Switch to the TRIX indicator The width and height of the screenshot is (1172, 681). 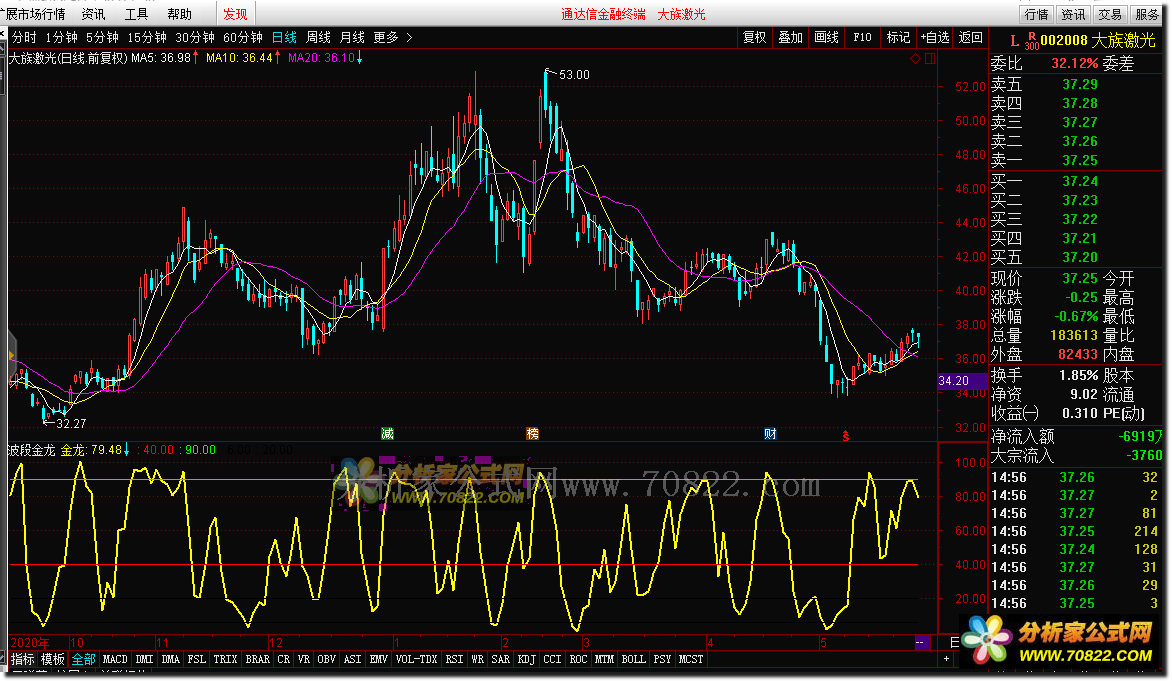coord(225,659)
